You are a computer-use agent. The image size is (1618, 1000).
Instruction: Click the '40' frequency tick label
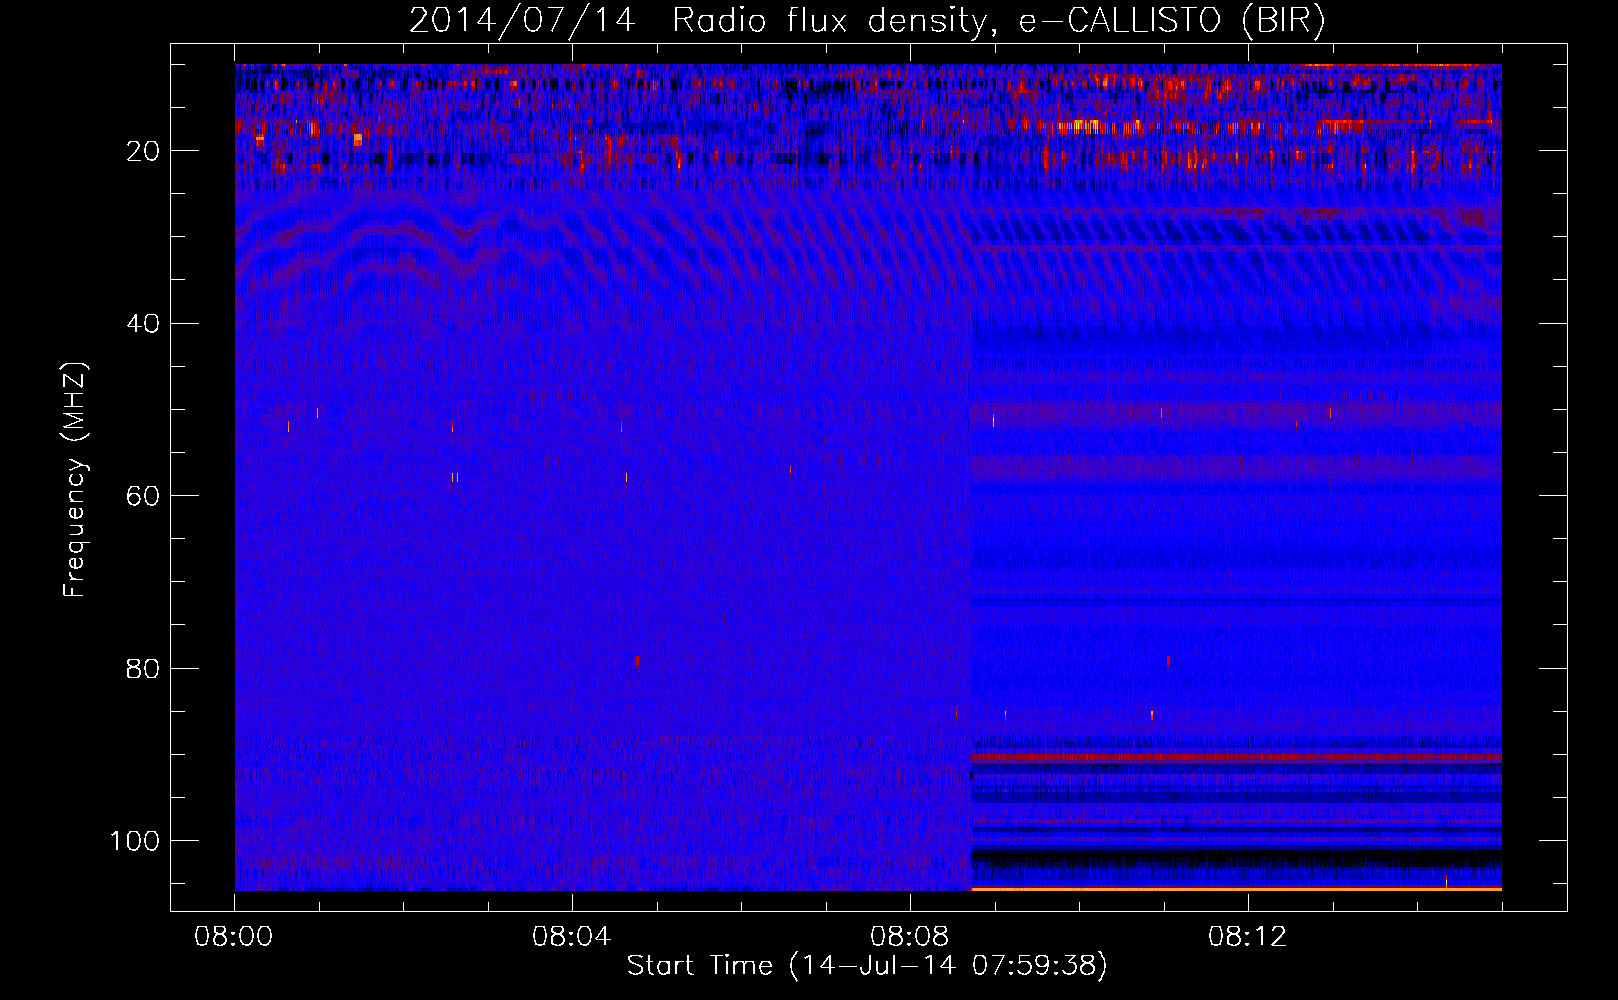144,324
